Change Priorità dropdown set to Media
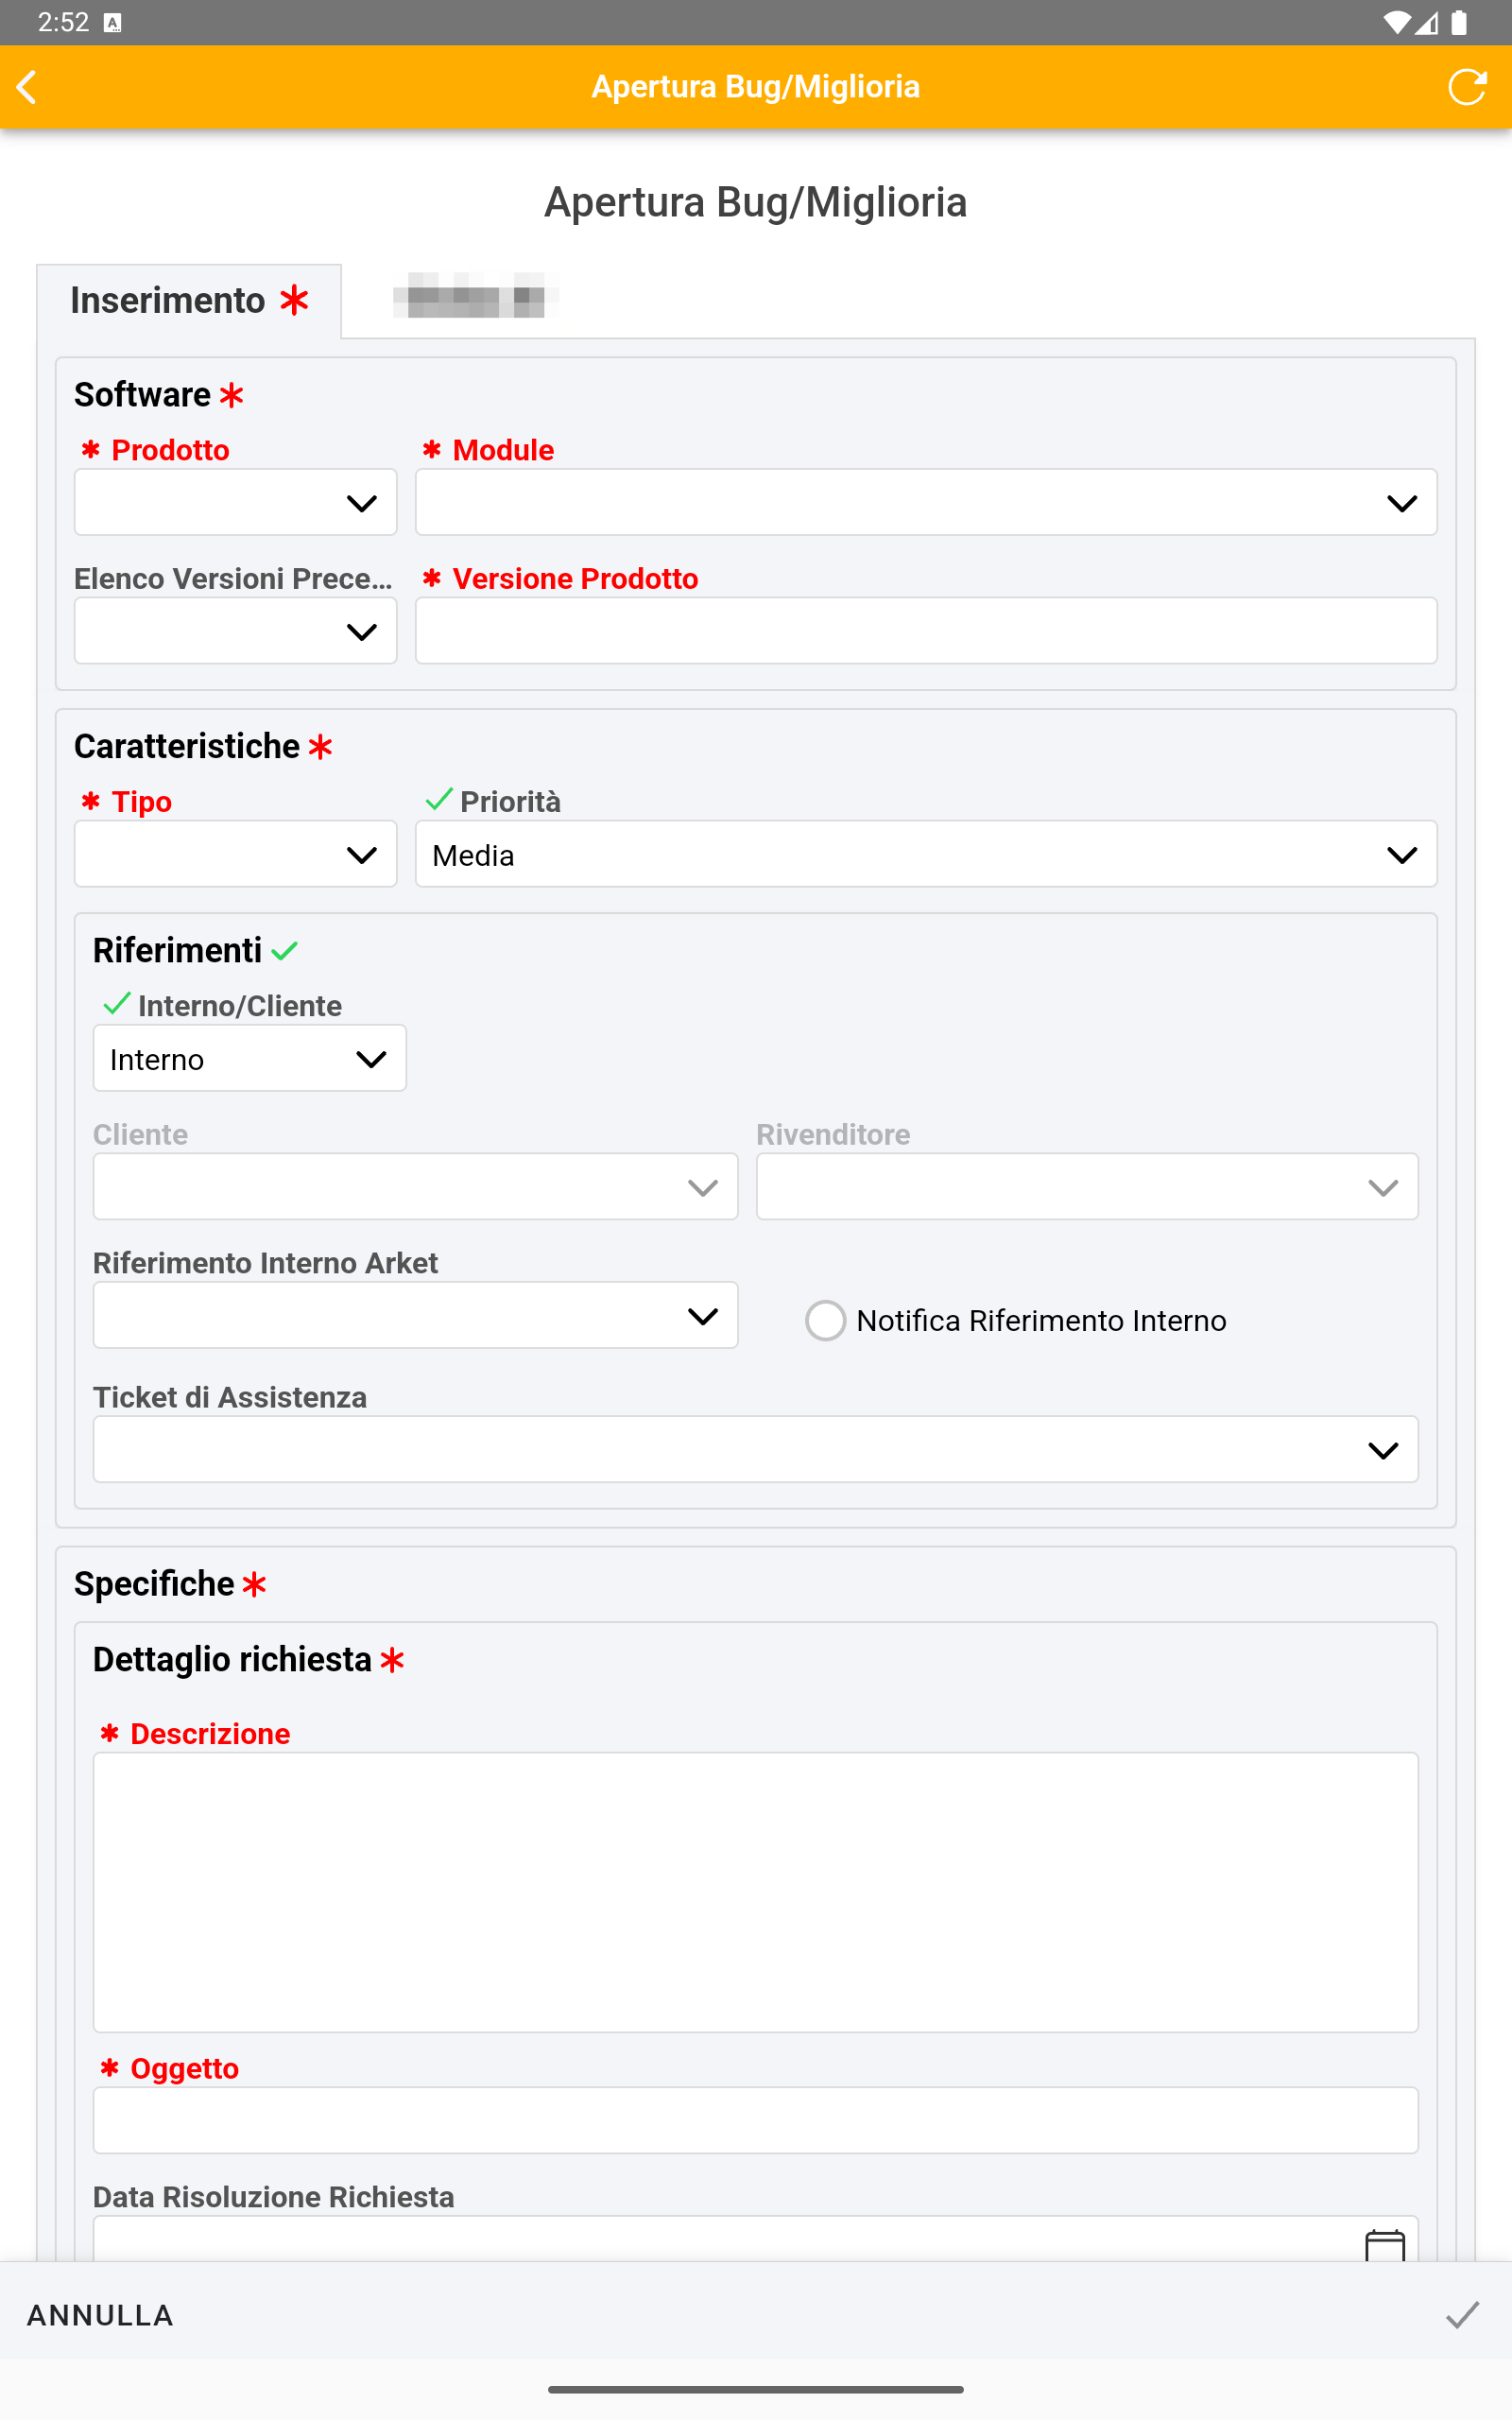The height and width of the screenshot is (2420, 1512). click(925, 854)
